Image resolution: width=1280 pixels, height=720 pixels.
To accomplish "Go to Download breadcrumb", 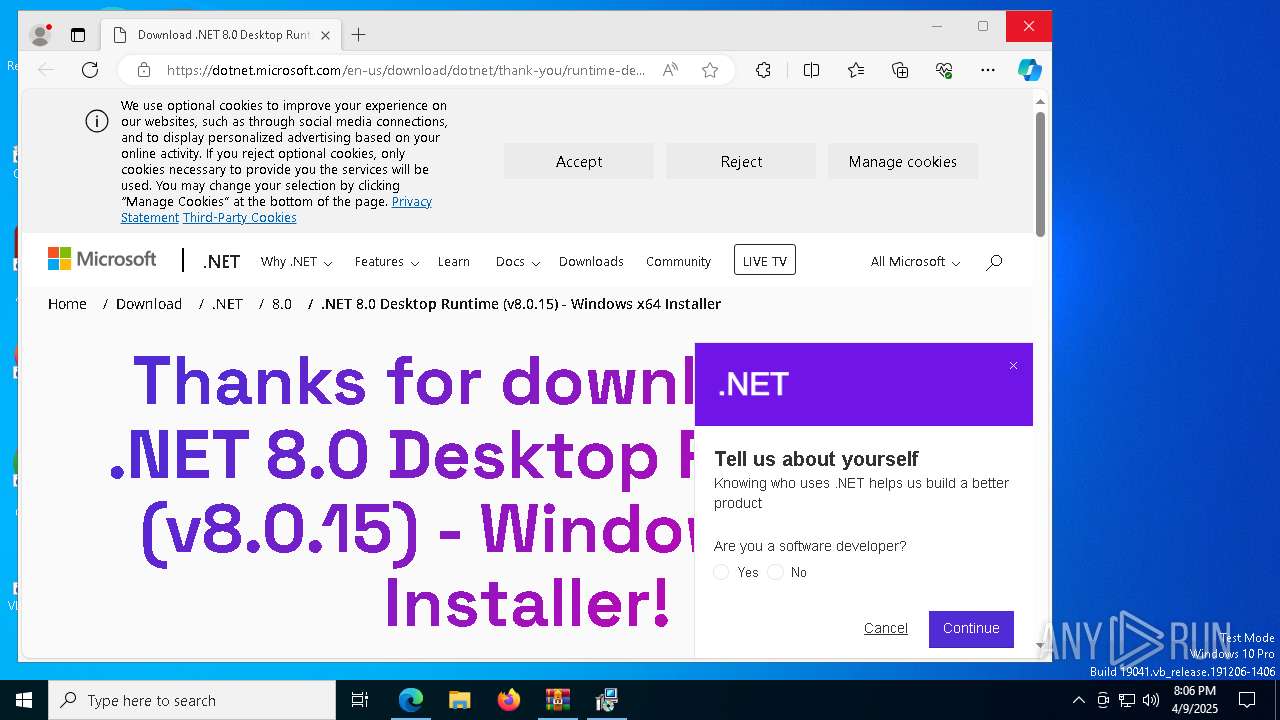I will tap(149, 303).
